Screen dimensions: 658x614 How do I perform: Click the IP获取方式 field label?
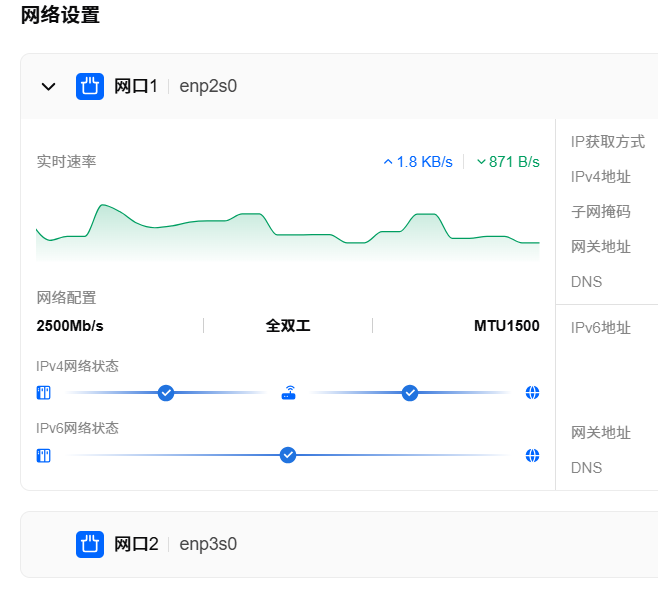point(608,142)
